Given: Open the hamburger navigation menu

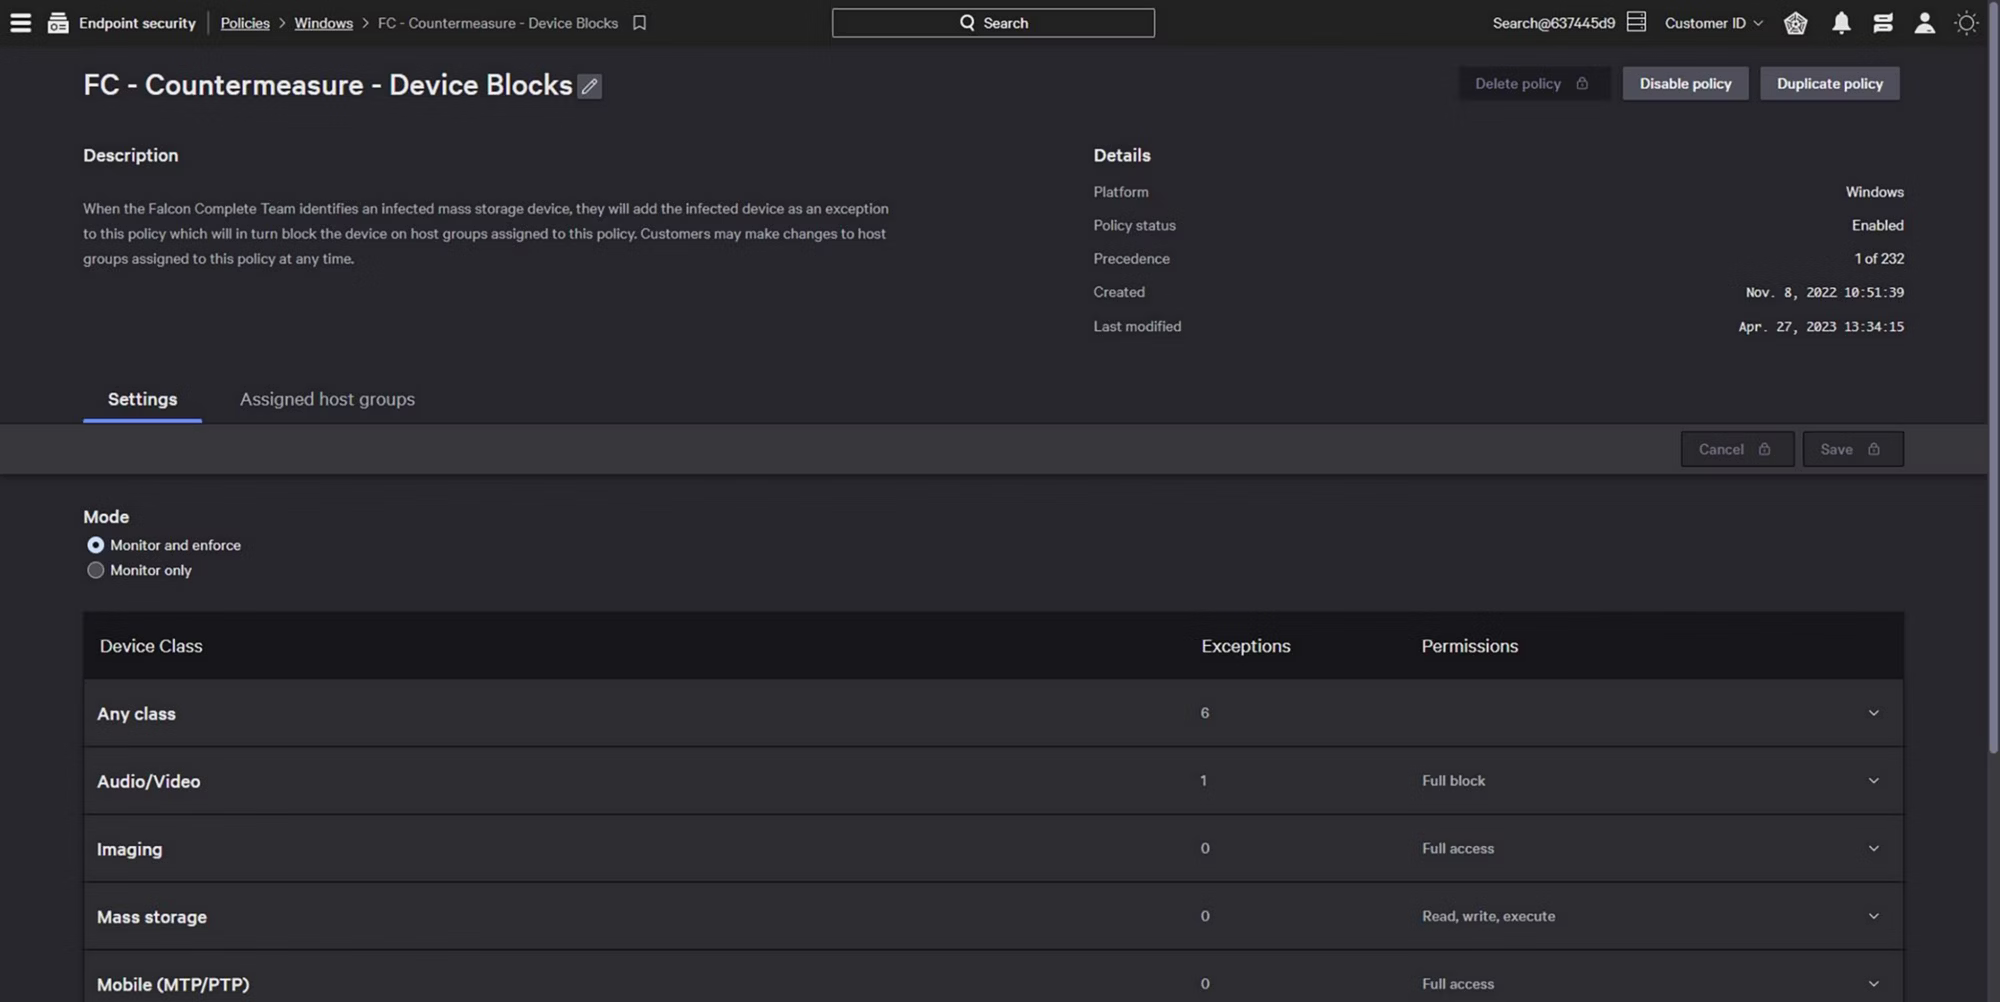Looking at the screenshot, I should [x=20, y=23].
